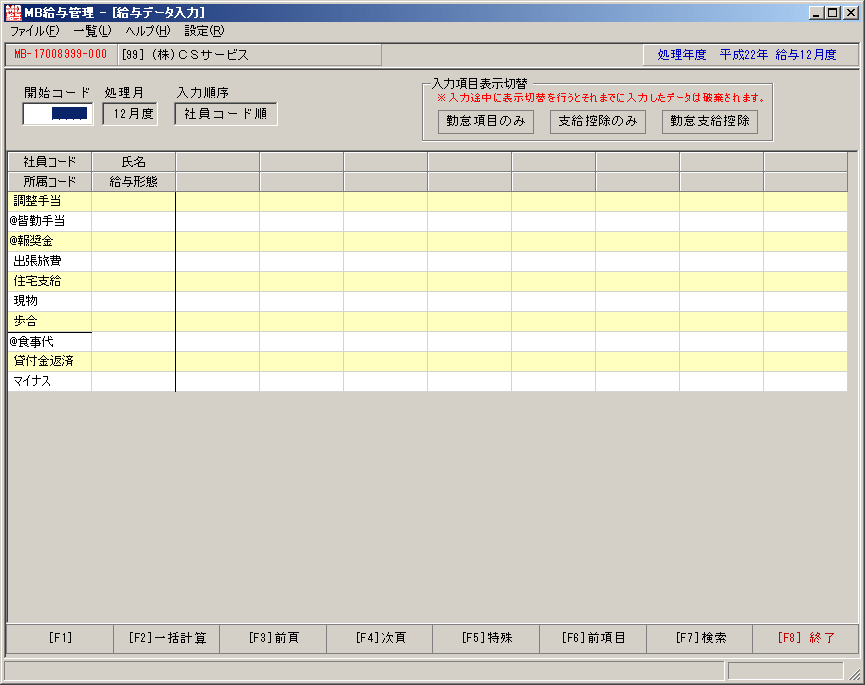Open the 設定(R) menu

click(204, 31)
